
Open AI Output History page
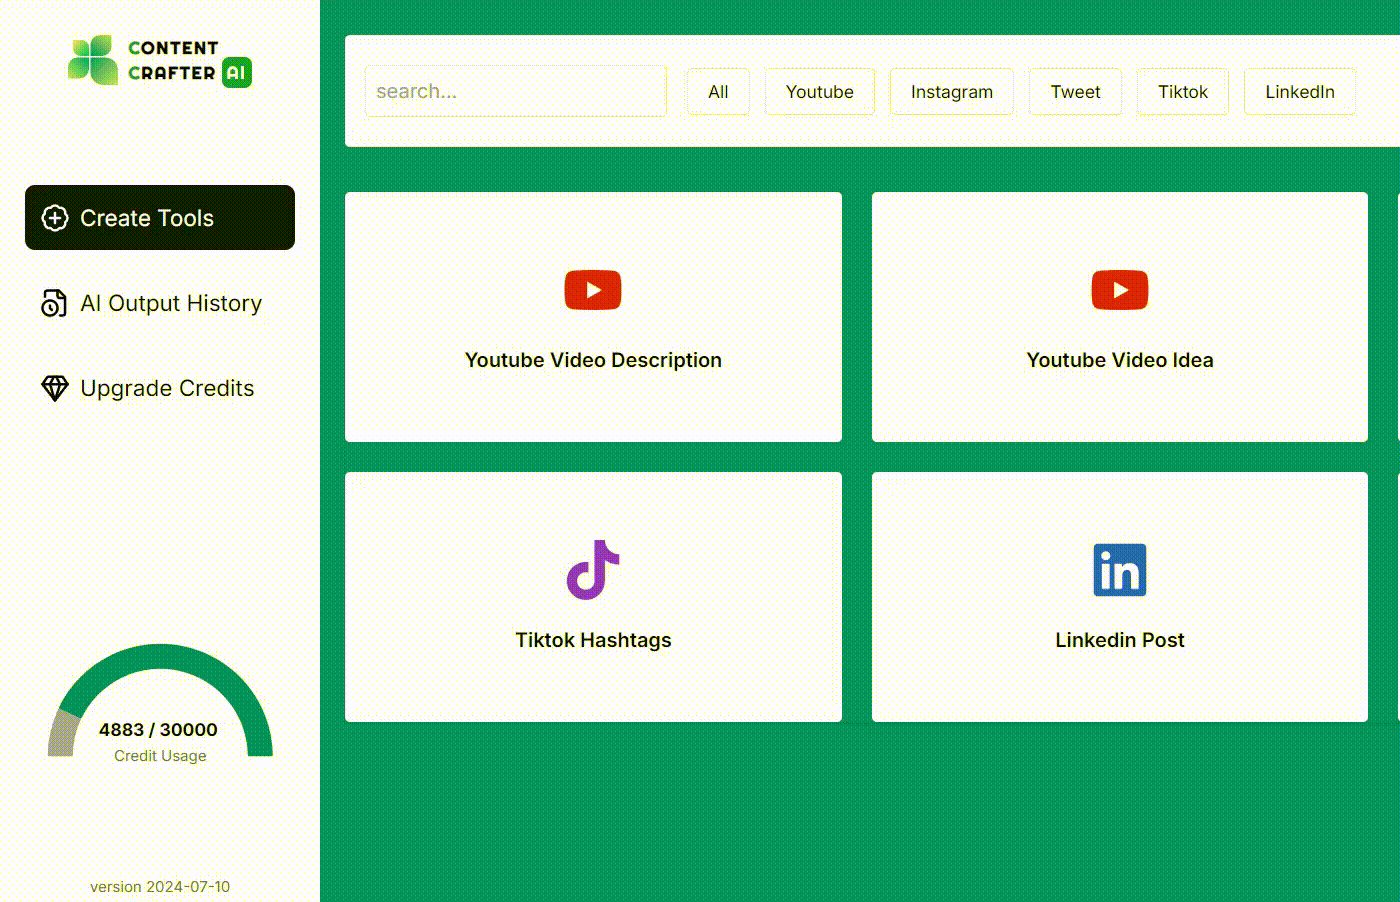coord(160,303)
